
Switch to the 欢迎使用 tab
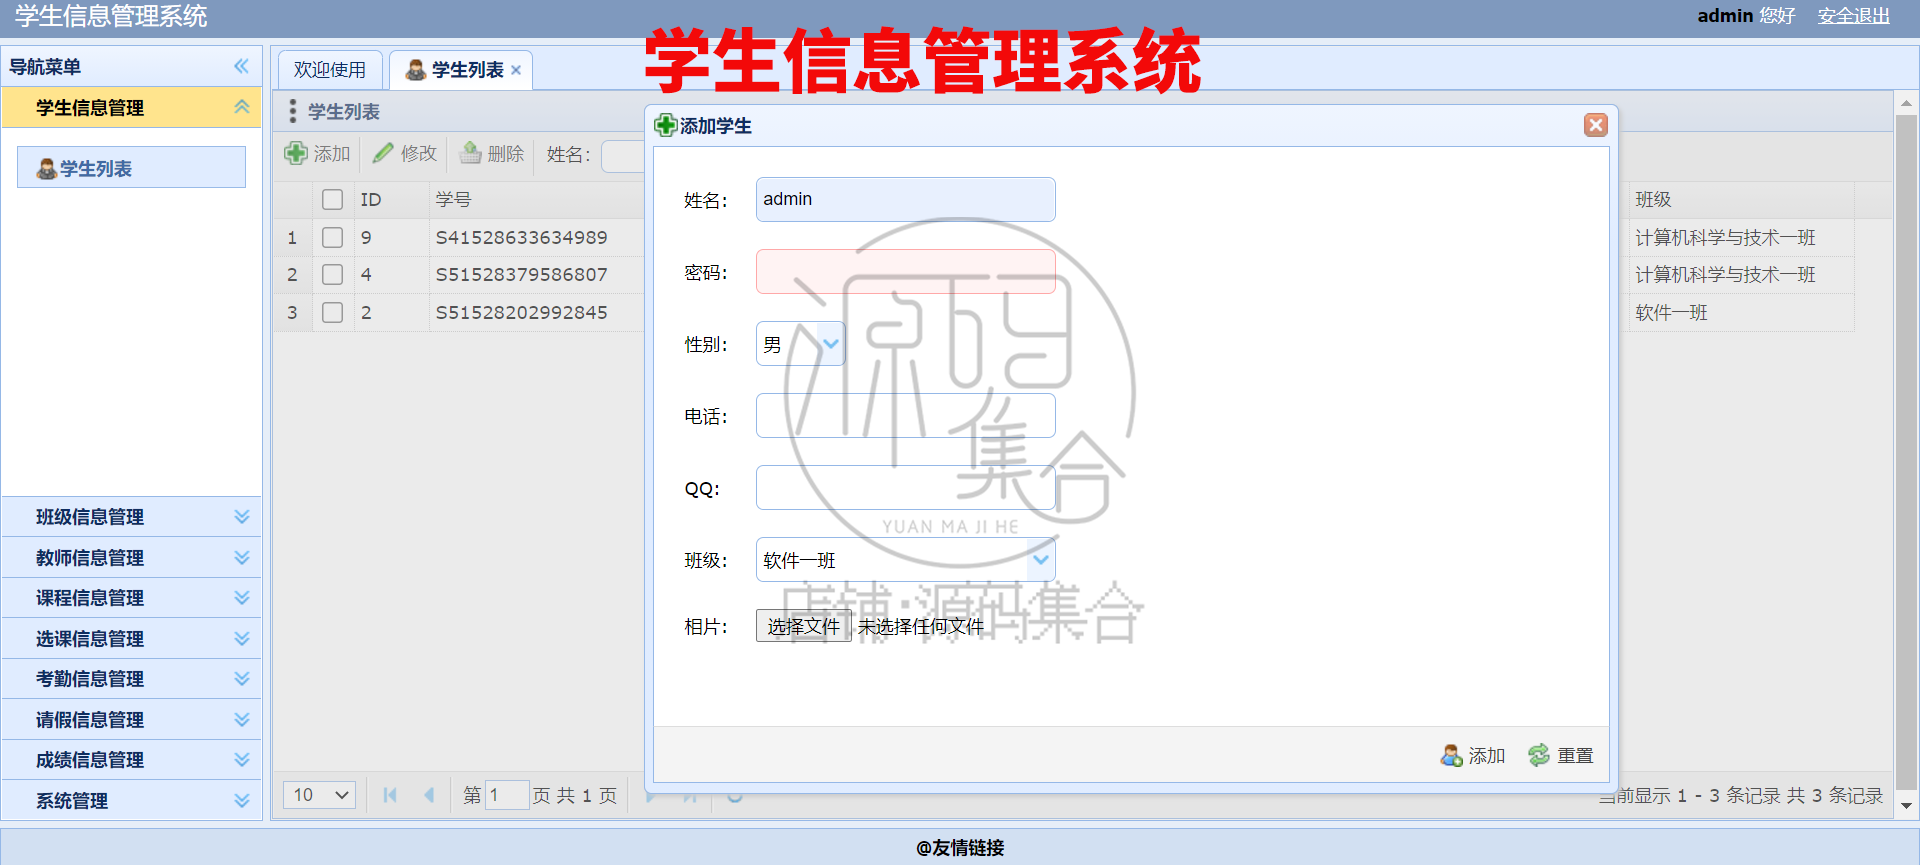coord(330,70)
